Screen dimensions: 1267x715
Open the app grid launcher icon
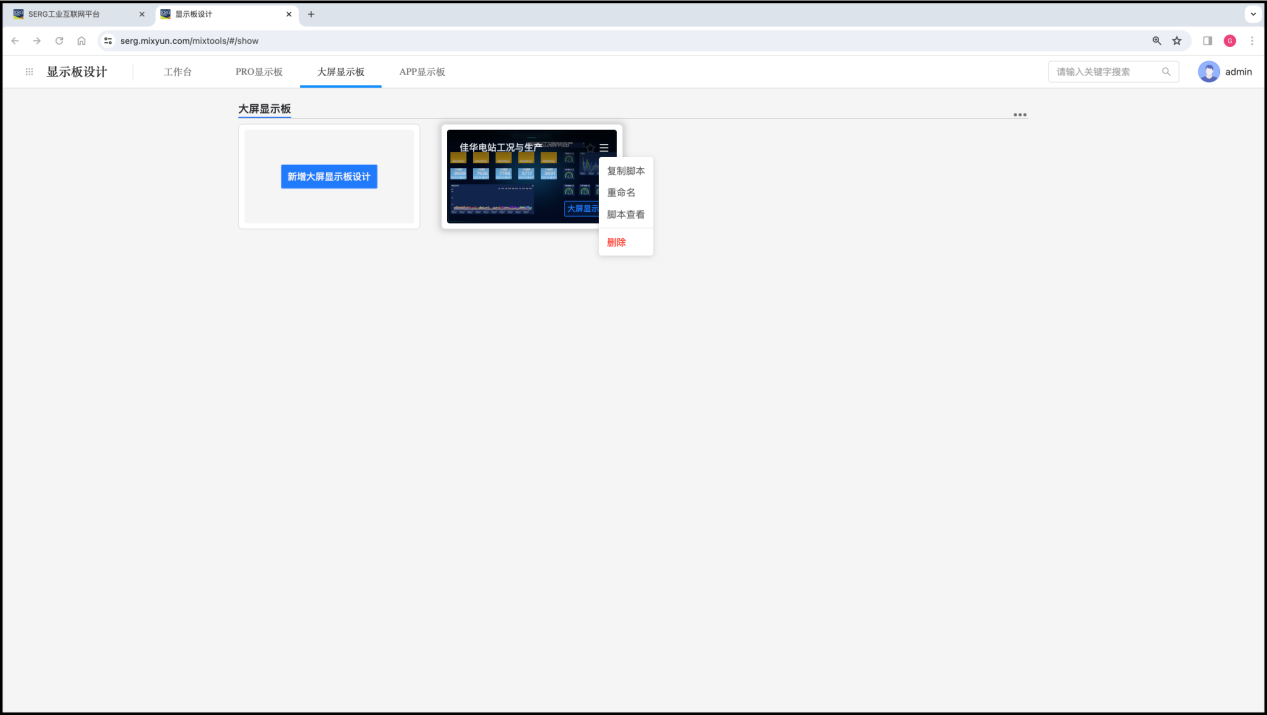29,72
